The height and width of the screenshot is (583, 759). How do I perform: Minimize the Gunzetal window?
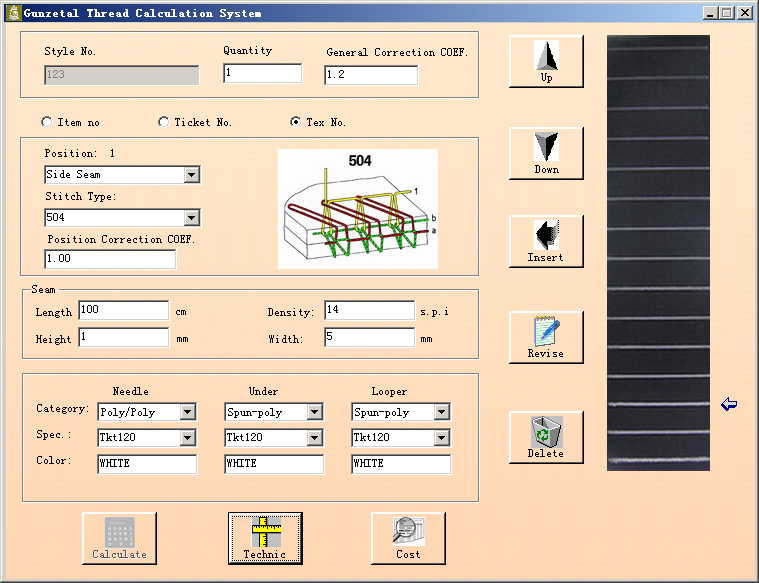pos(710,13)
